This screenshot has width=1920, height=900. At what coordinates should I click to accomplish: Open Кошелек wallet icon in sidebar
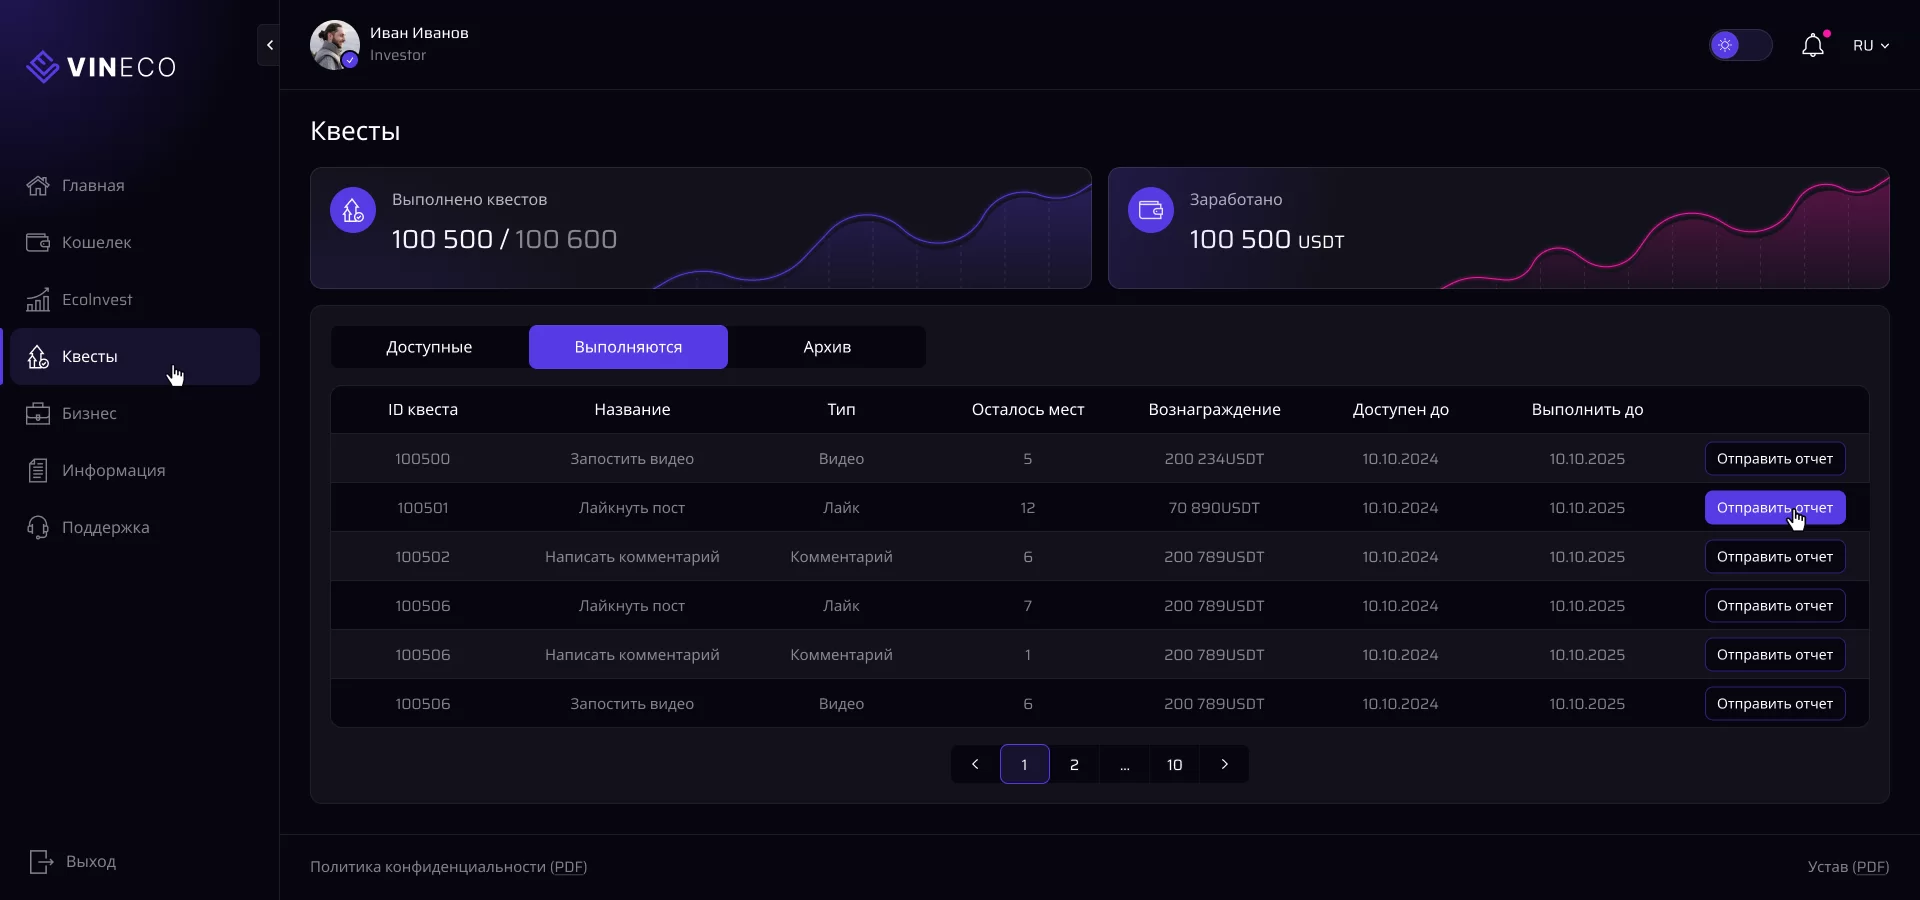(38, 243)
